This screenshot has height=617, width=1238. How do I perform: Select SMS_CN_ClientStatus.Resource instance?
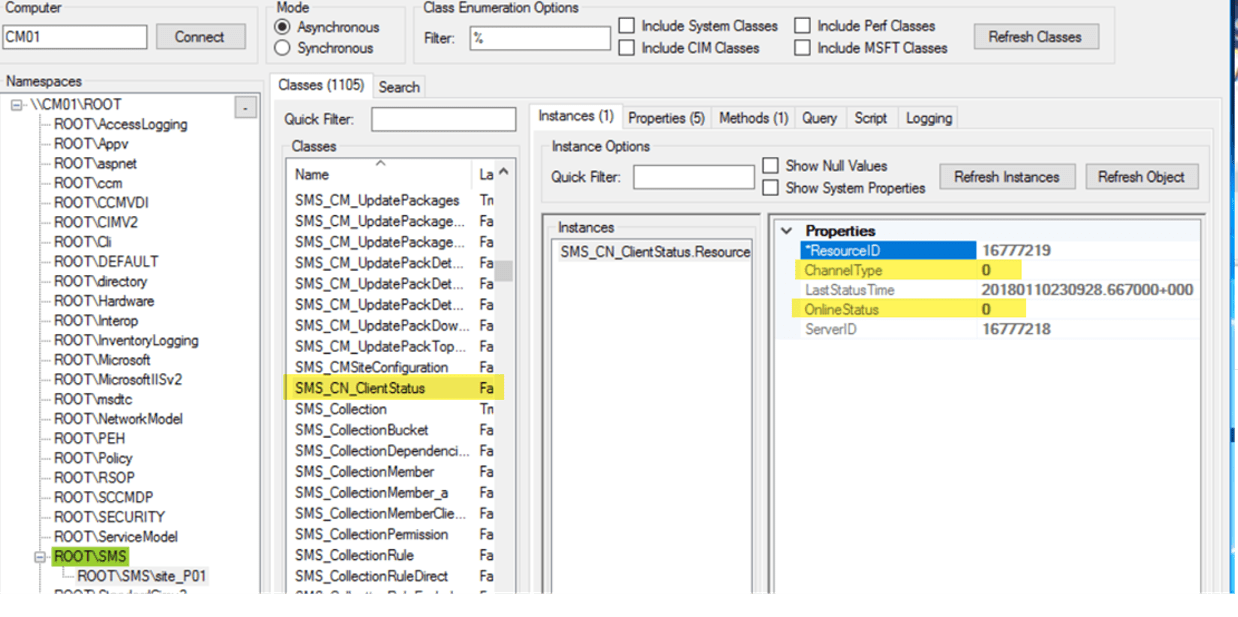click(655, 252)
